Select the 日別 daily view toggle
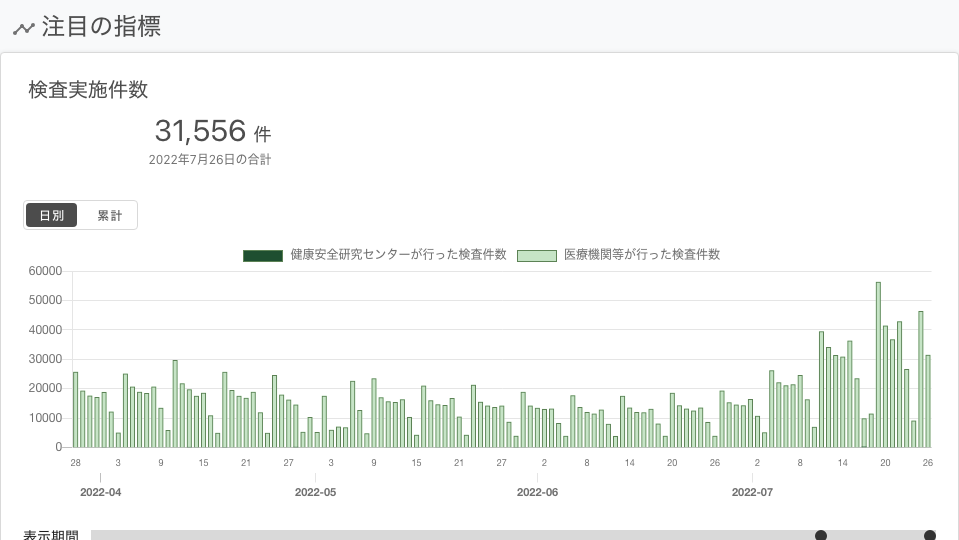This screenshot has width=959, height=540. point(51,215)
